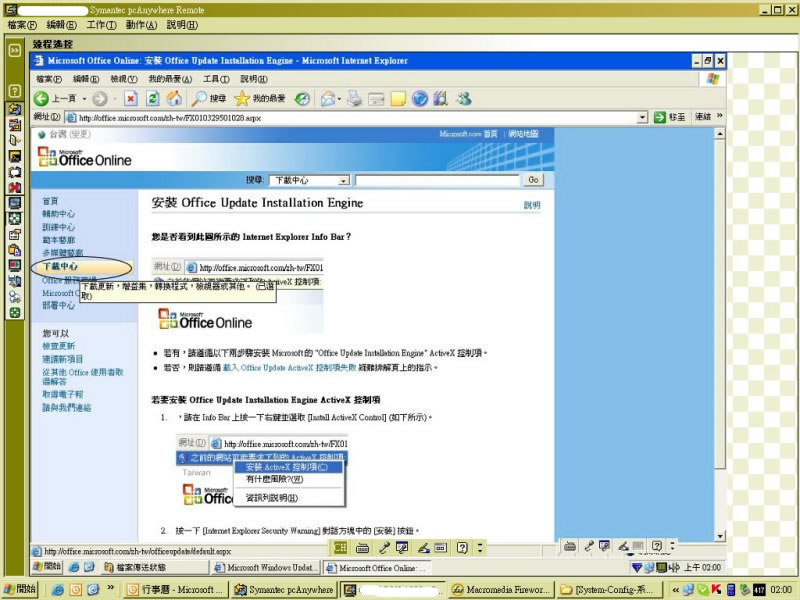
Task: Click the remote IME help question mark icon
Action: click(462, 547)
